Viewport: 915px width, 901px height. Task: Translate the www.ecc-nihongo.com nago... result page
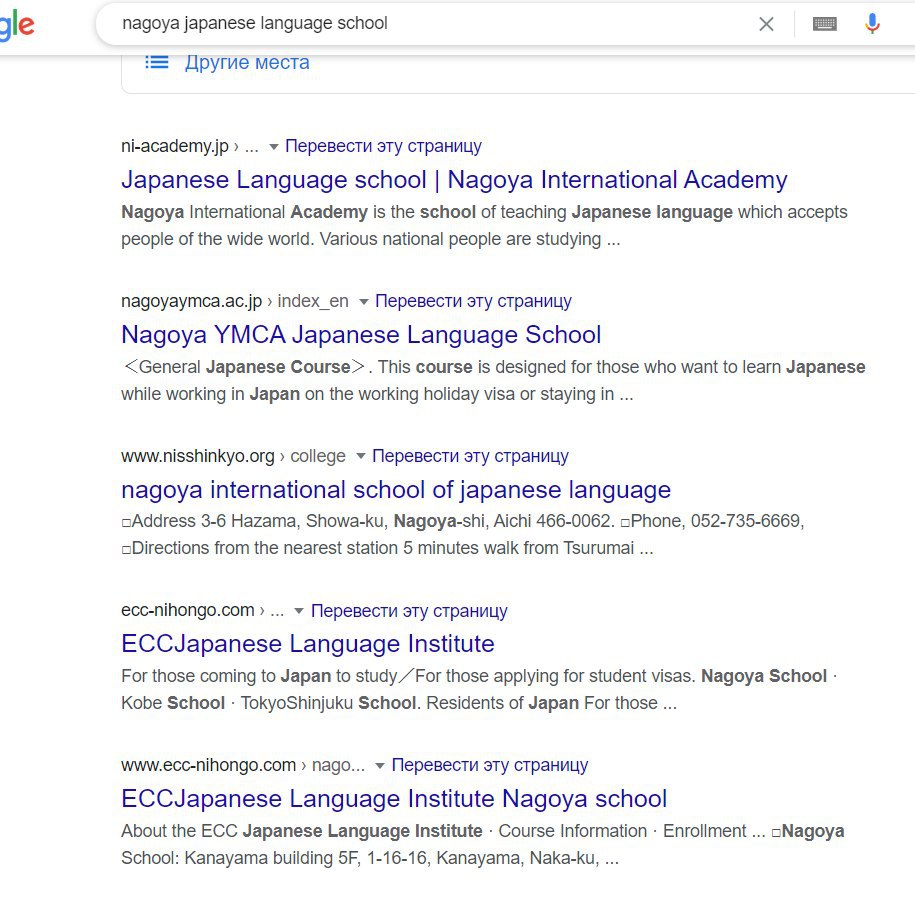(490, 765)
